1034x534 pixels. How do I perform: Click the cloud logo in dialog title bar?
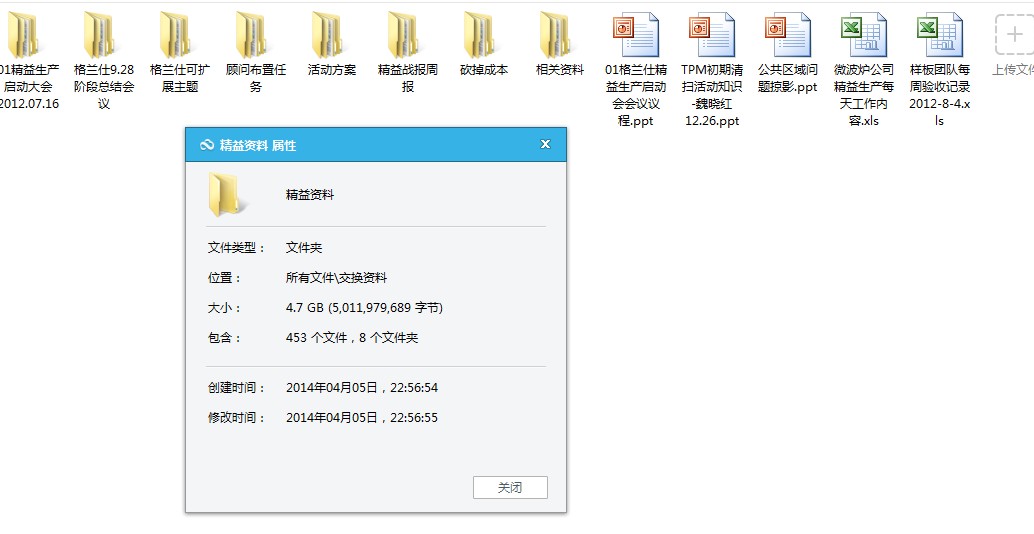pyautogui.click(x=207, y=145)
